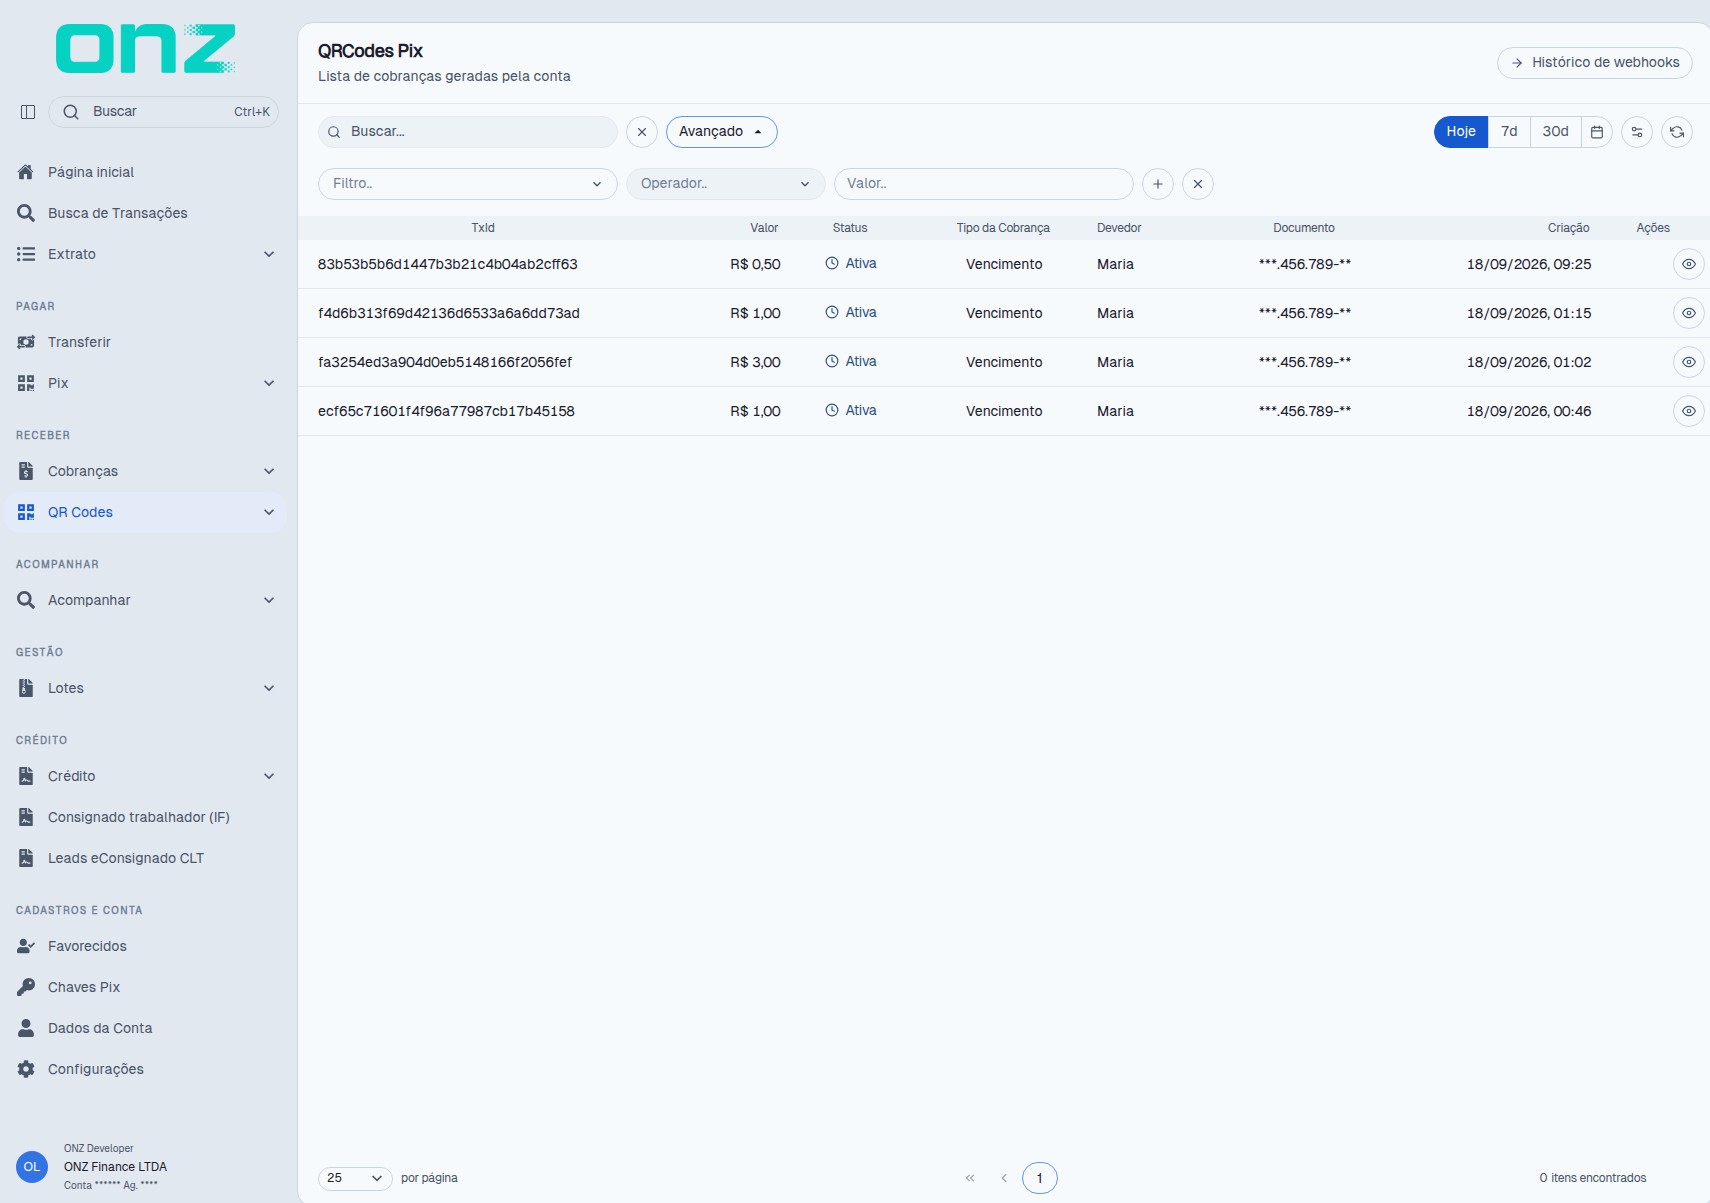
Task: Select the Hoje date range
Action: click(1461, 132)
